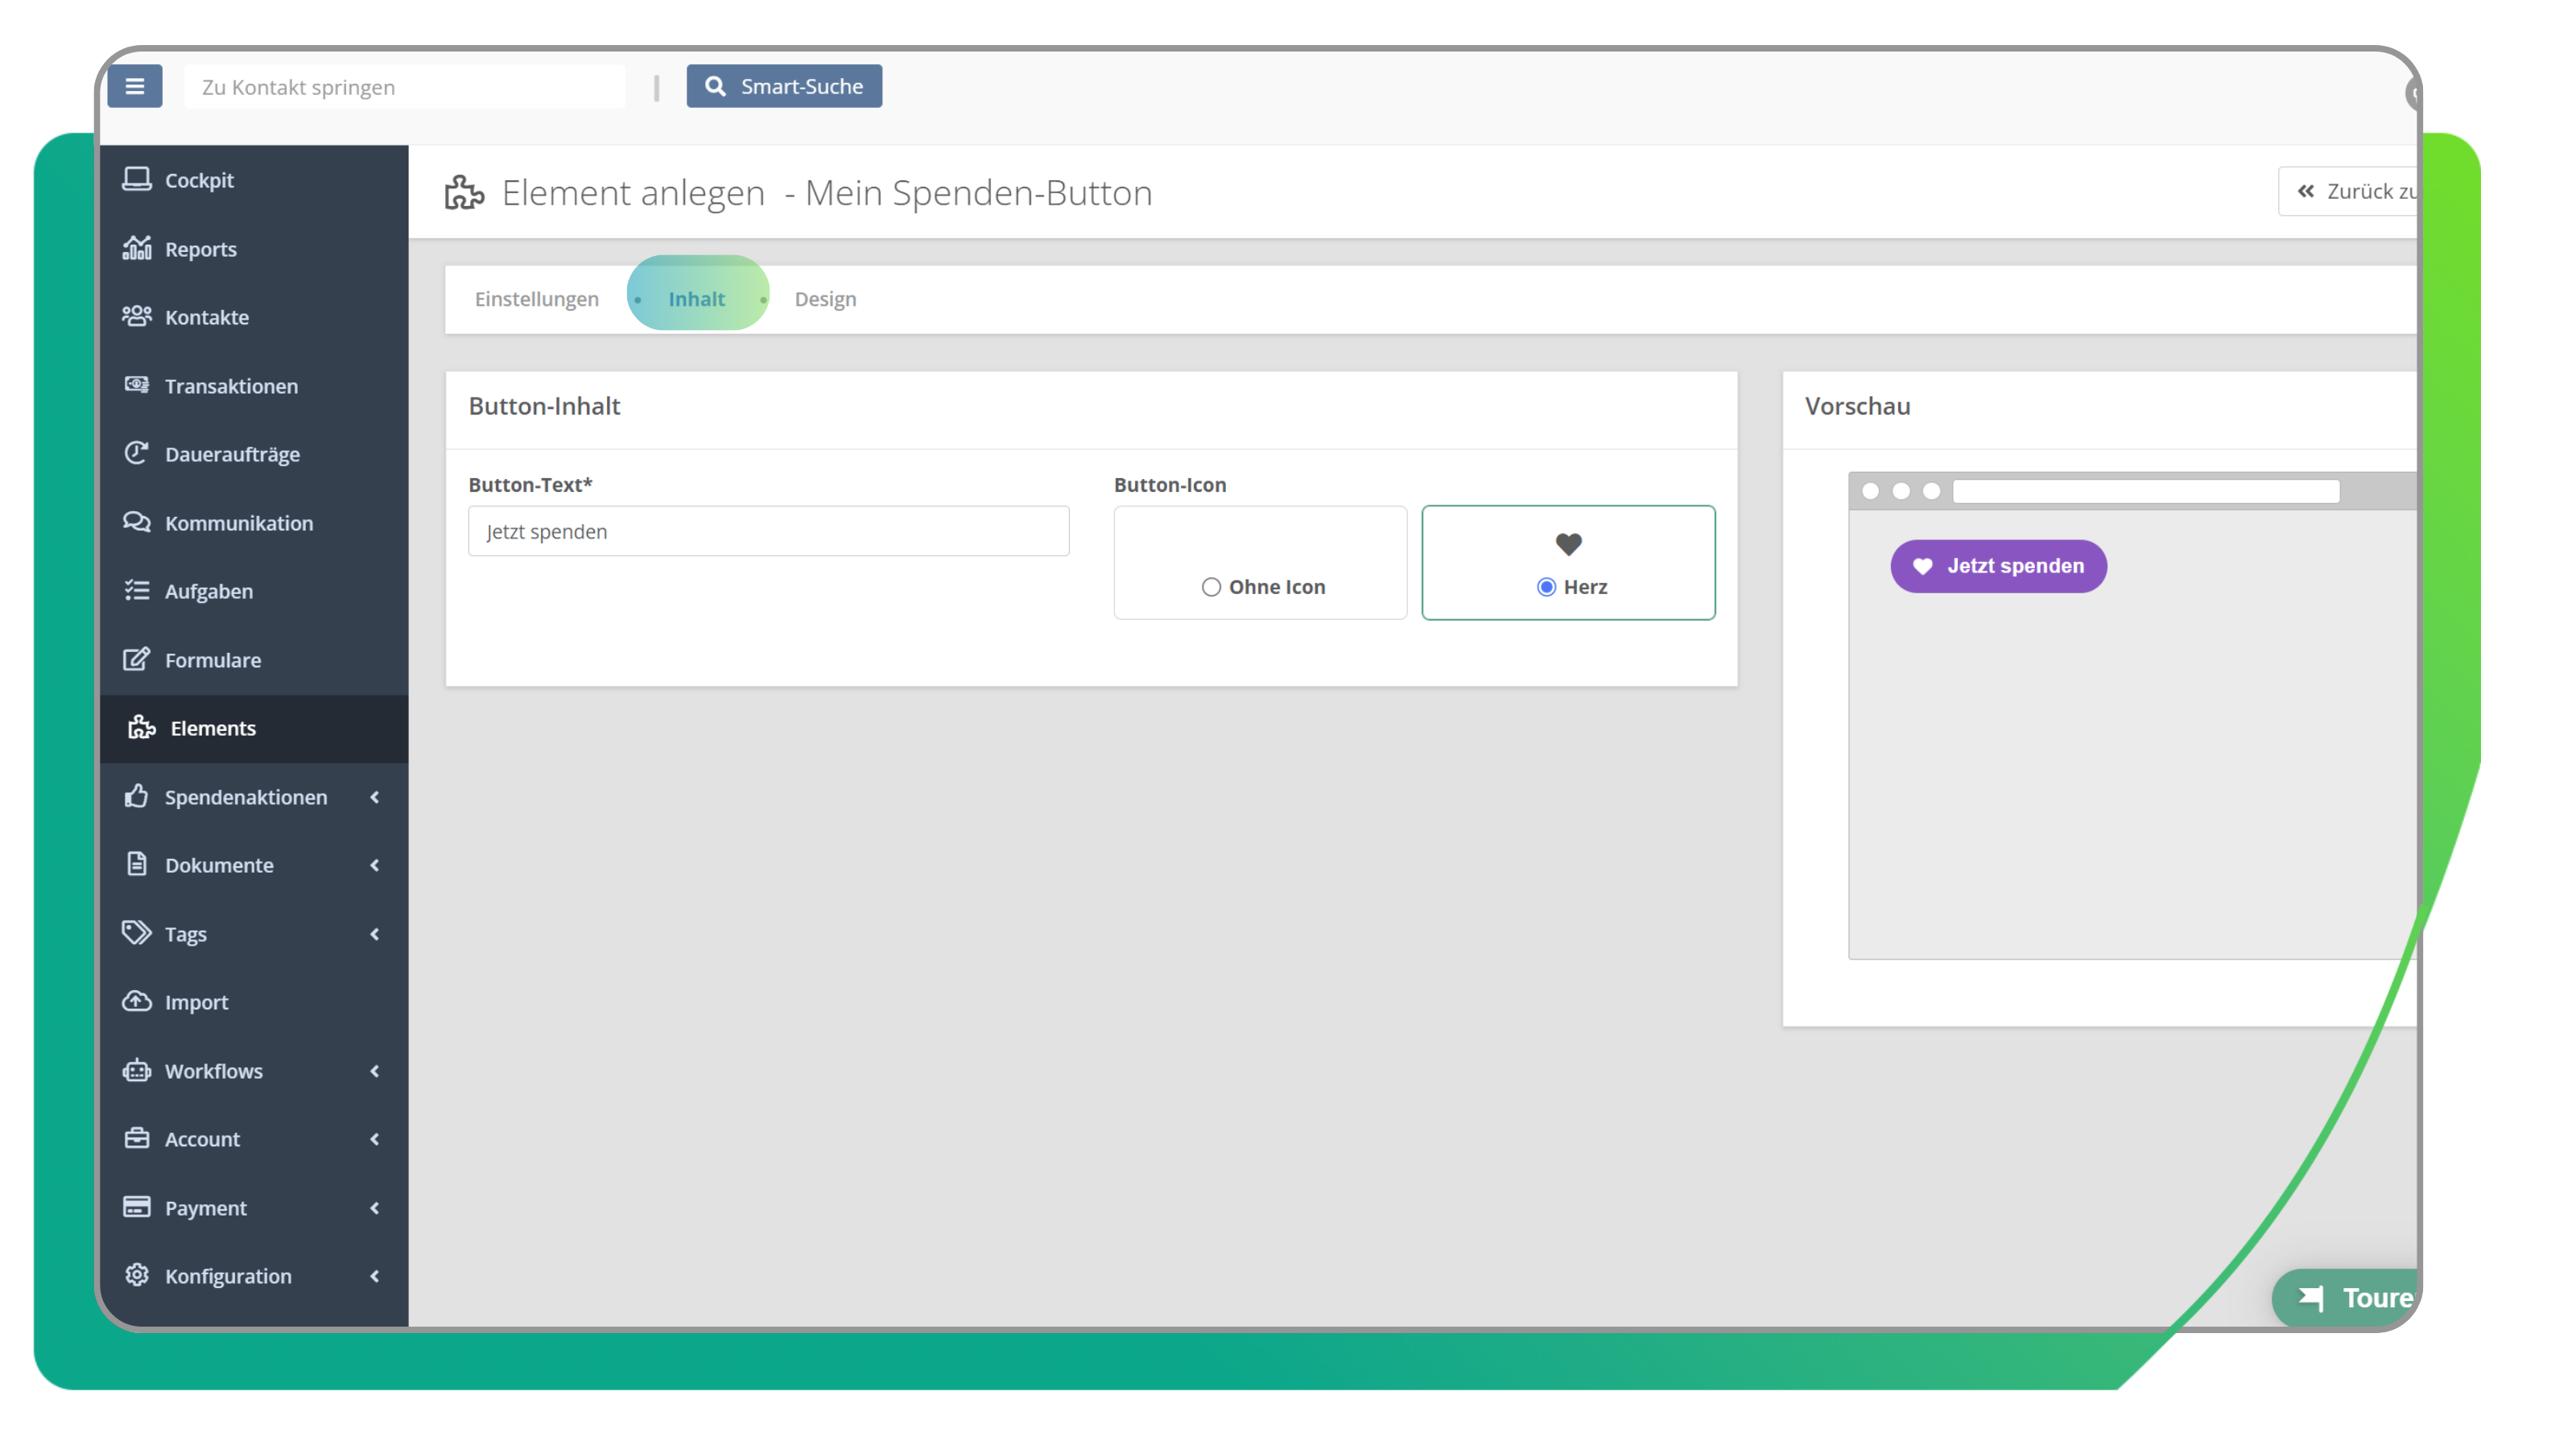This screenshot has width=2576, height=1449.
Task: Open Formulare edit icon in sidebar
Action: coord(137,659)
